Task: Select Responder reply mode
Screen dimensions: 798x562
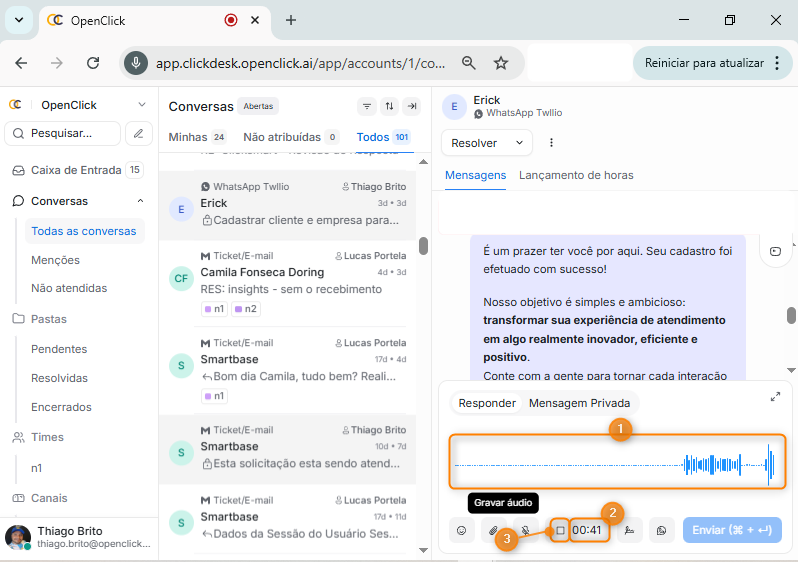Action: 487,403
